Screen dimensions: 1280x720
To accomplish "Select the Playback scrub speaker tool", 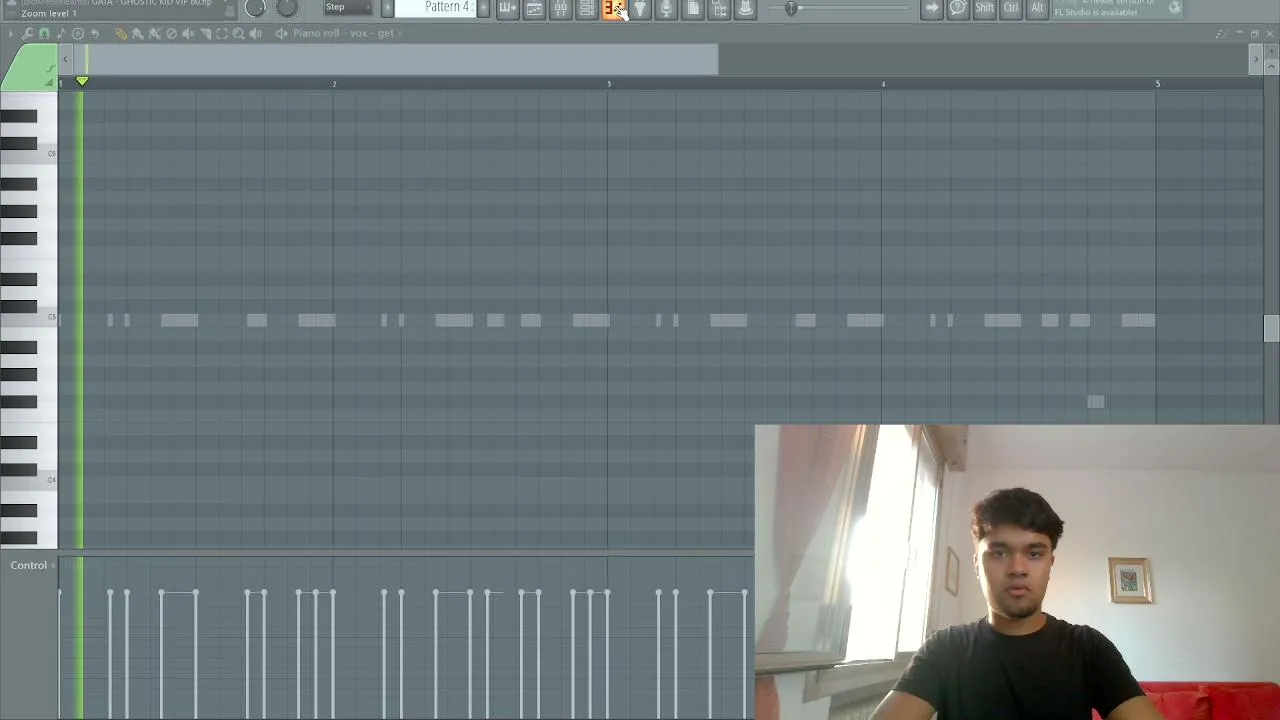I will point(256,34).
